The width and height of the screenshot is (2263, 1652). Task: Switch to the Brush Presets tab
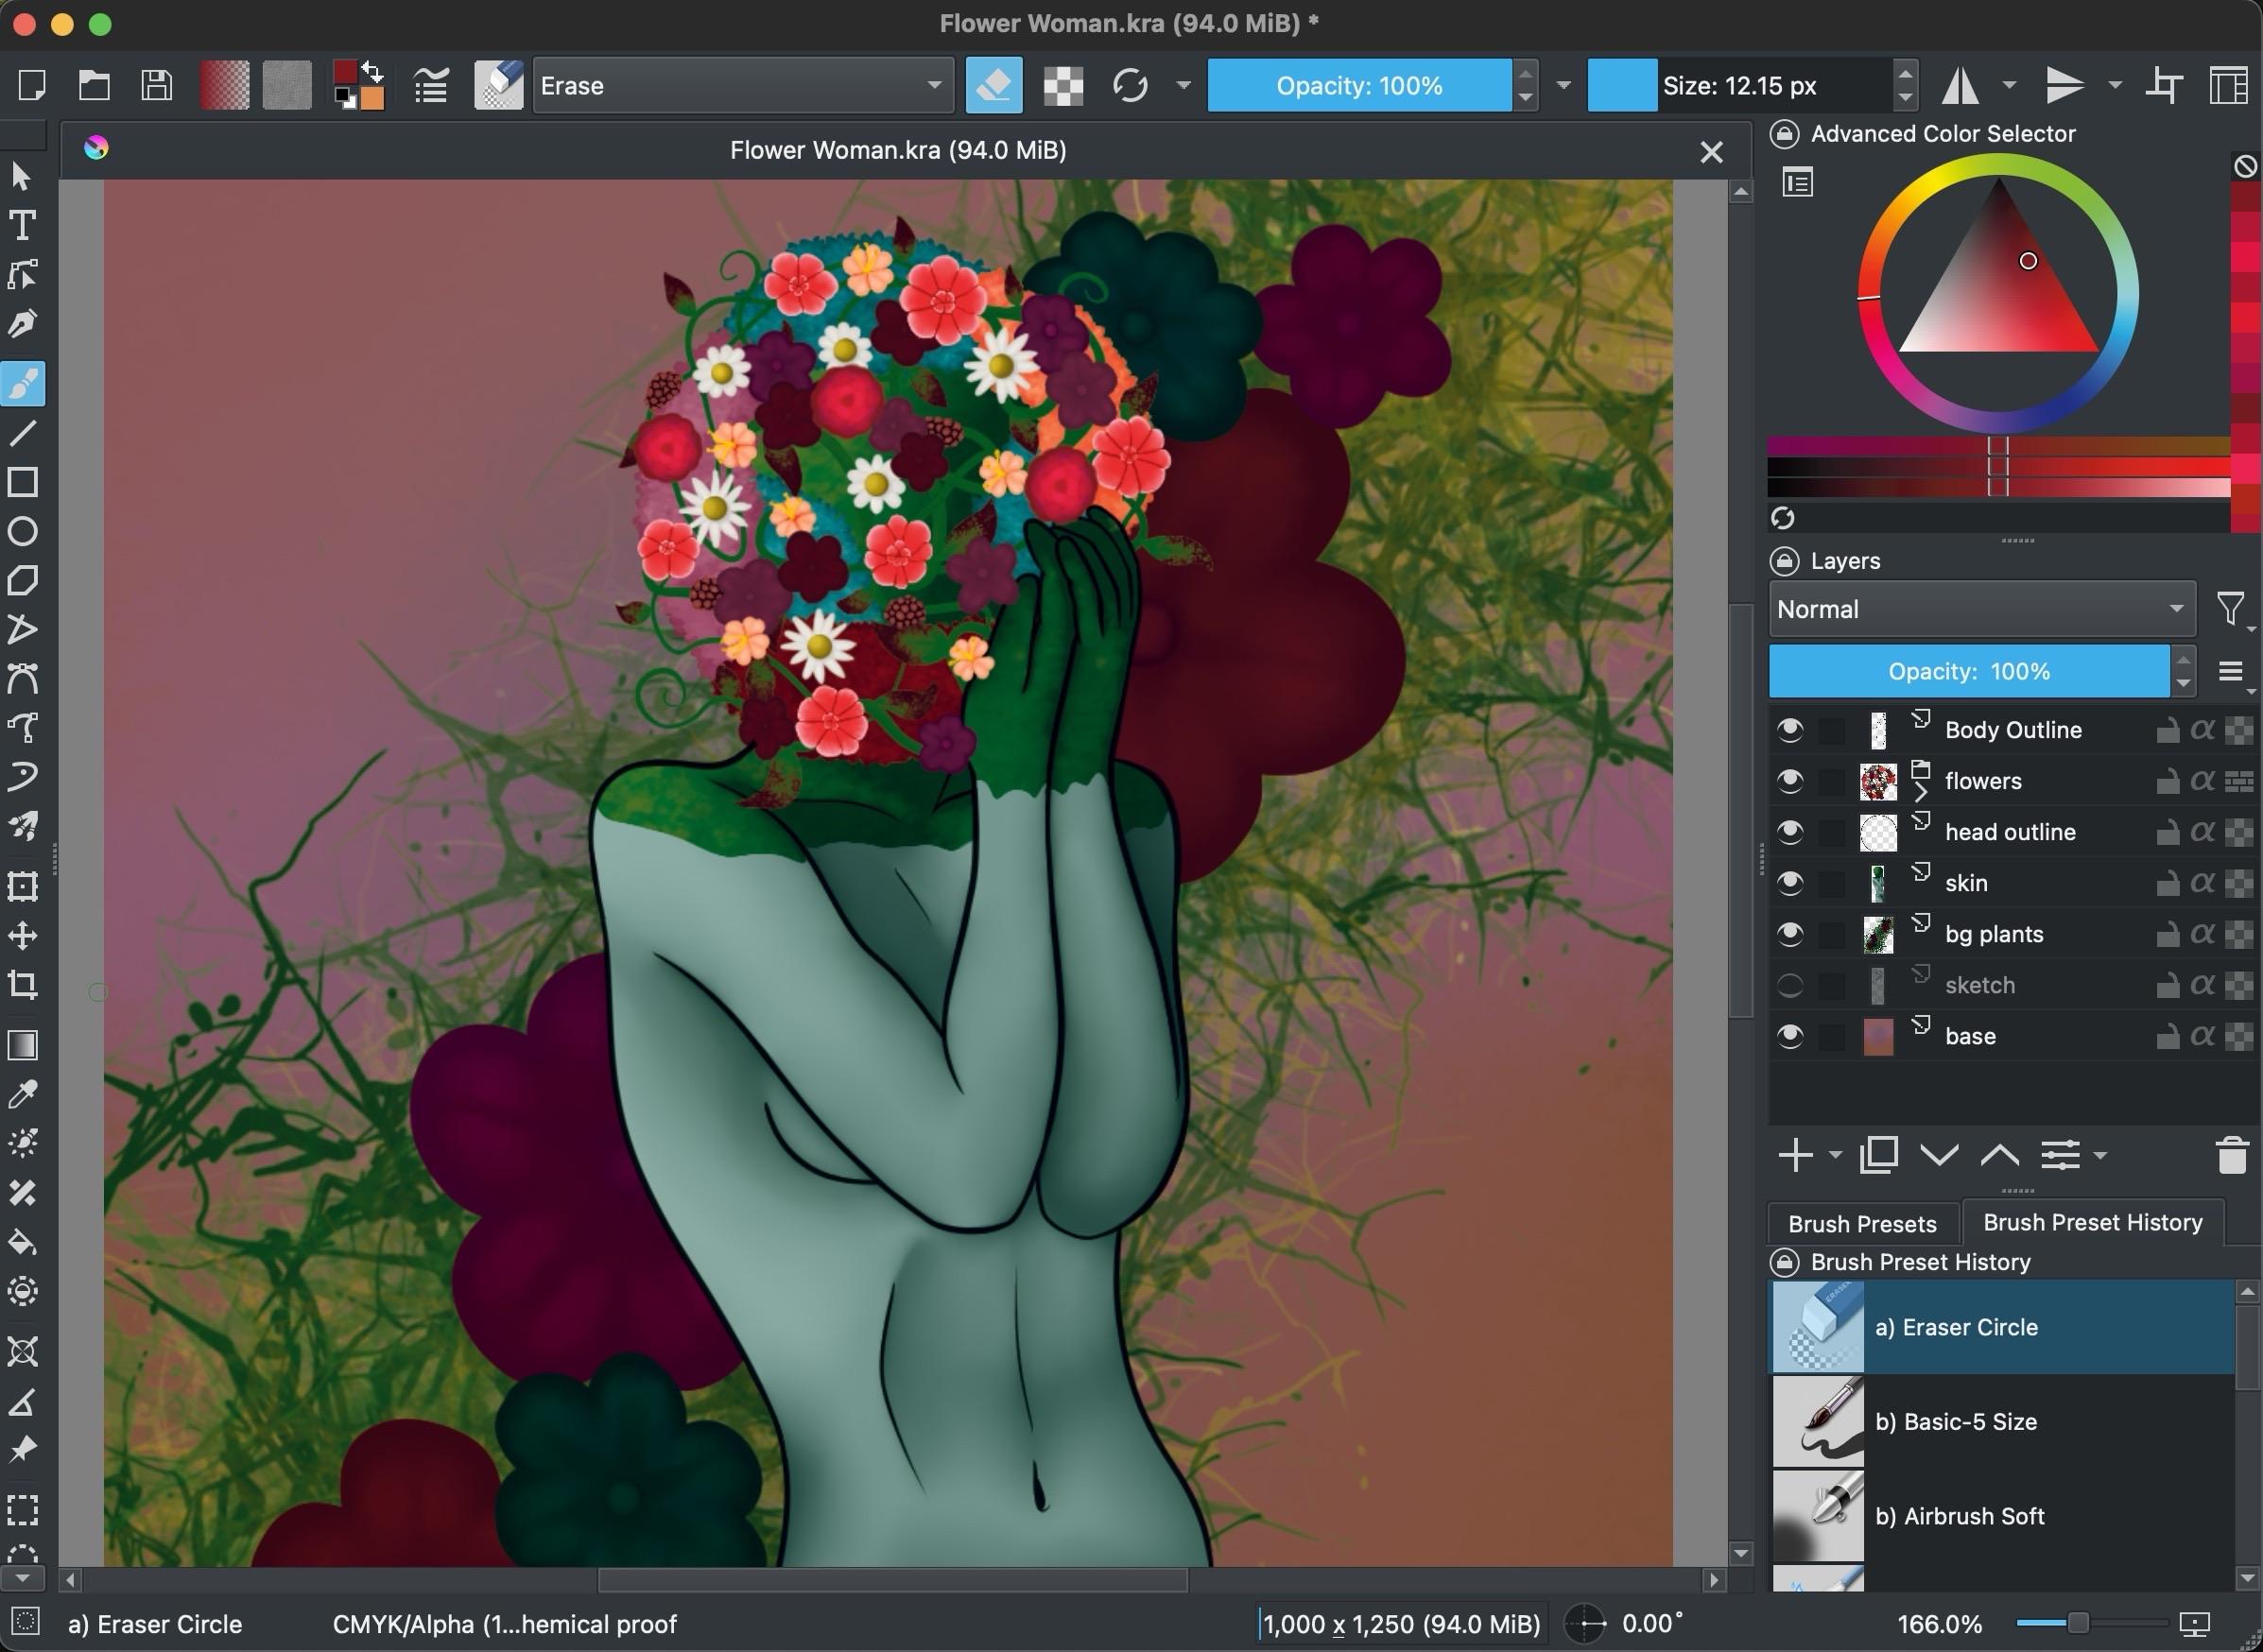[1862, 1224]
